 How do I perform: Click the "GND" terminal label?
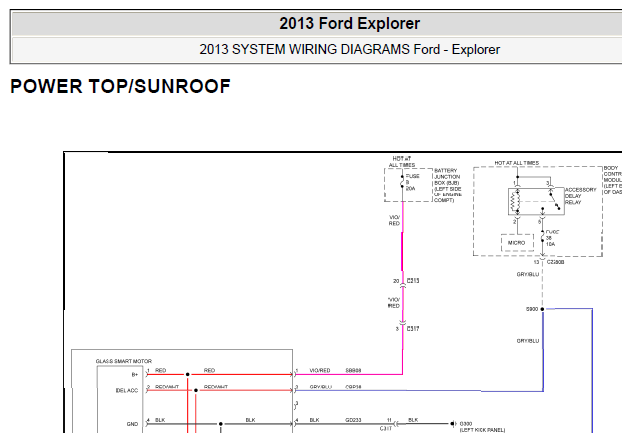[132, 424]
